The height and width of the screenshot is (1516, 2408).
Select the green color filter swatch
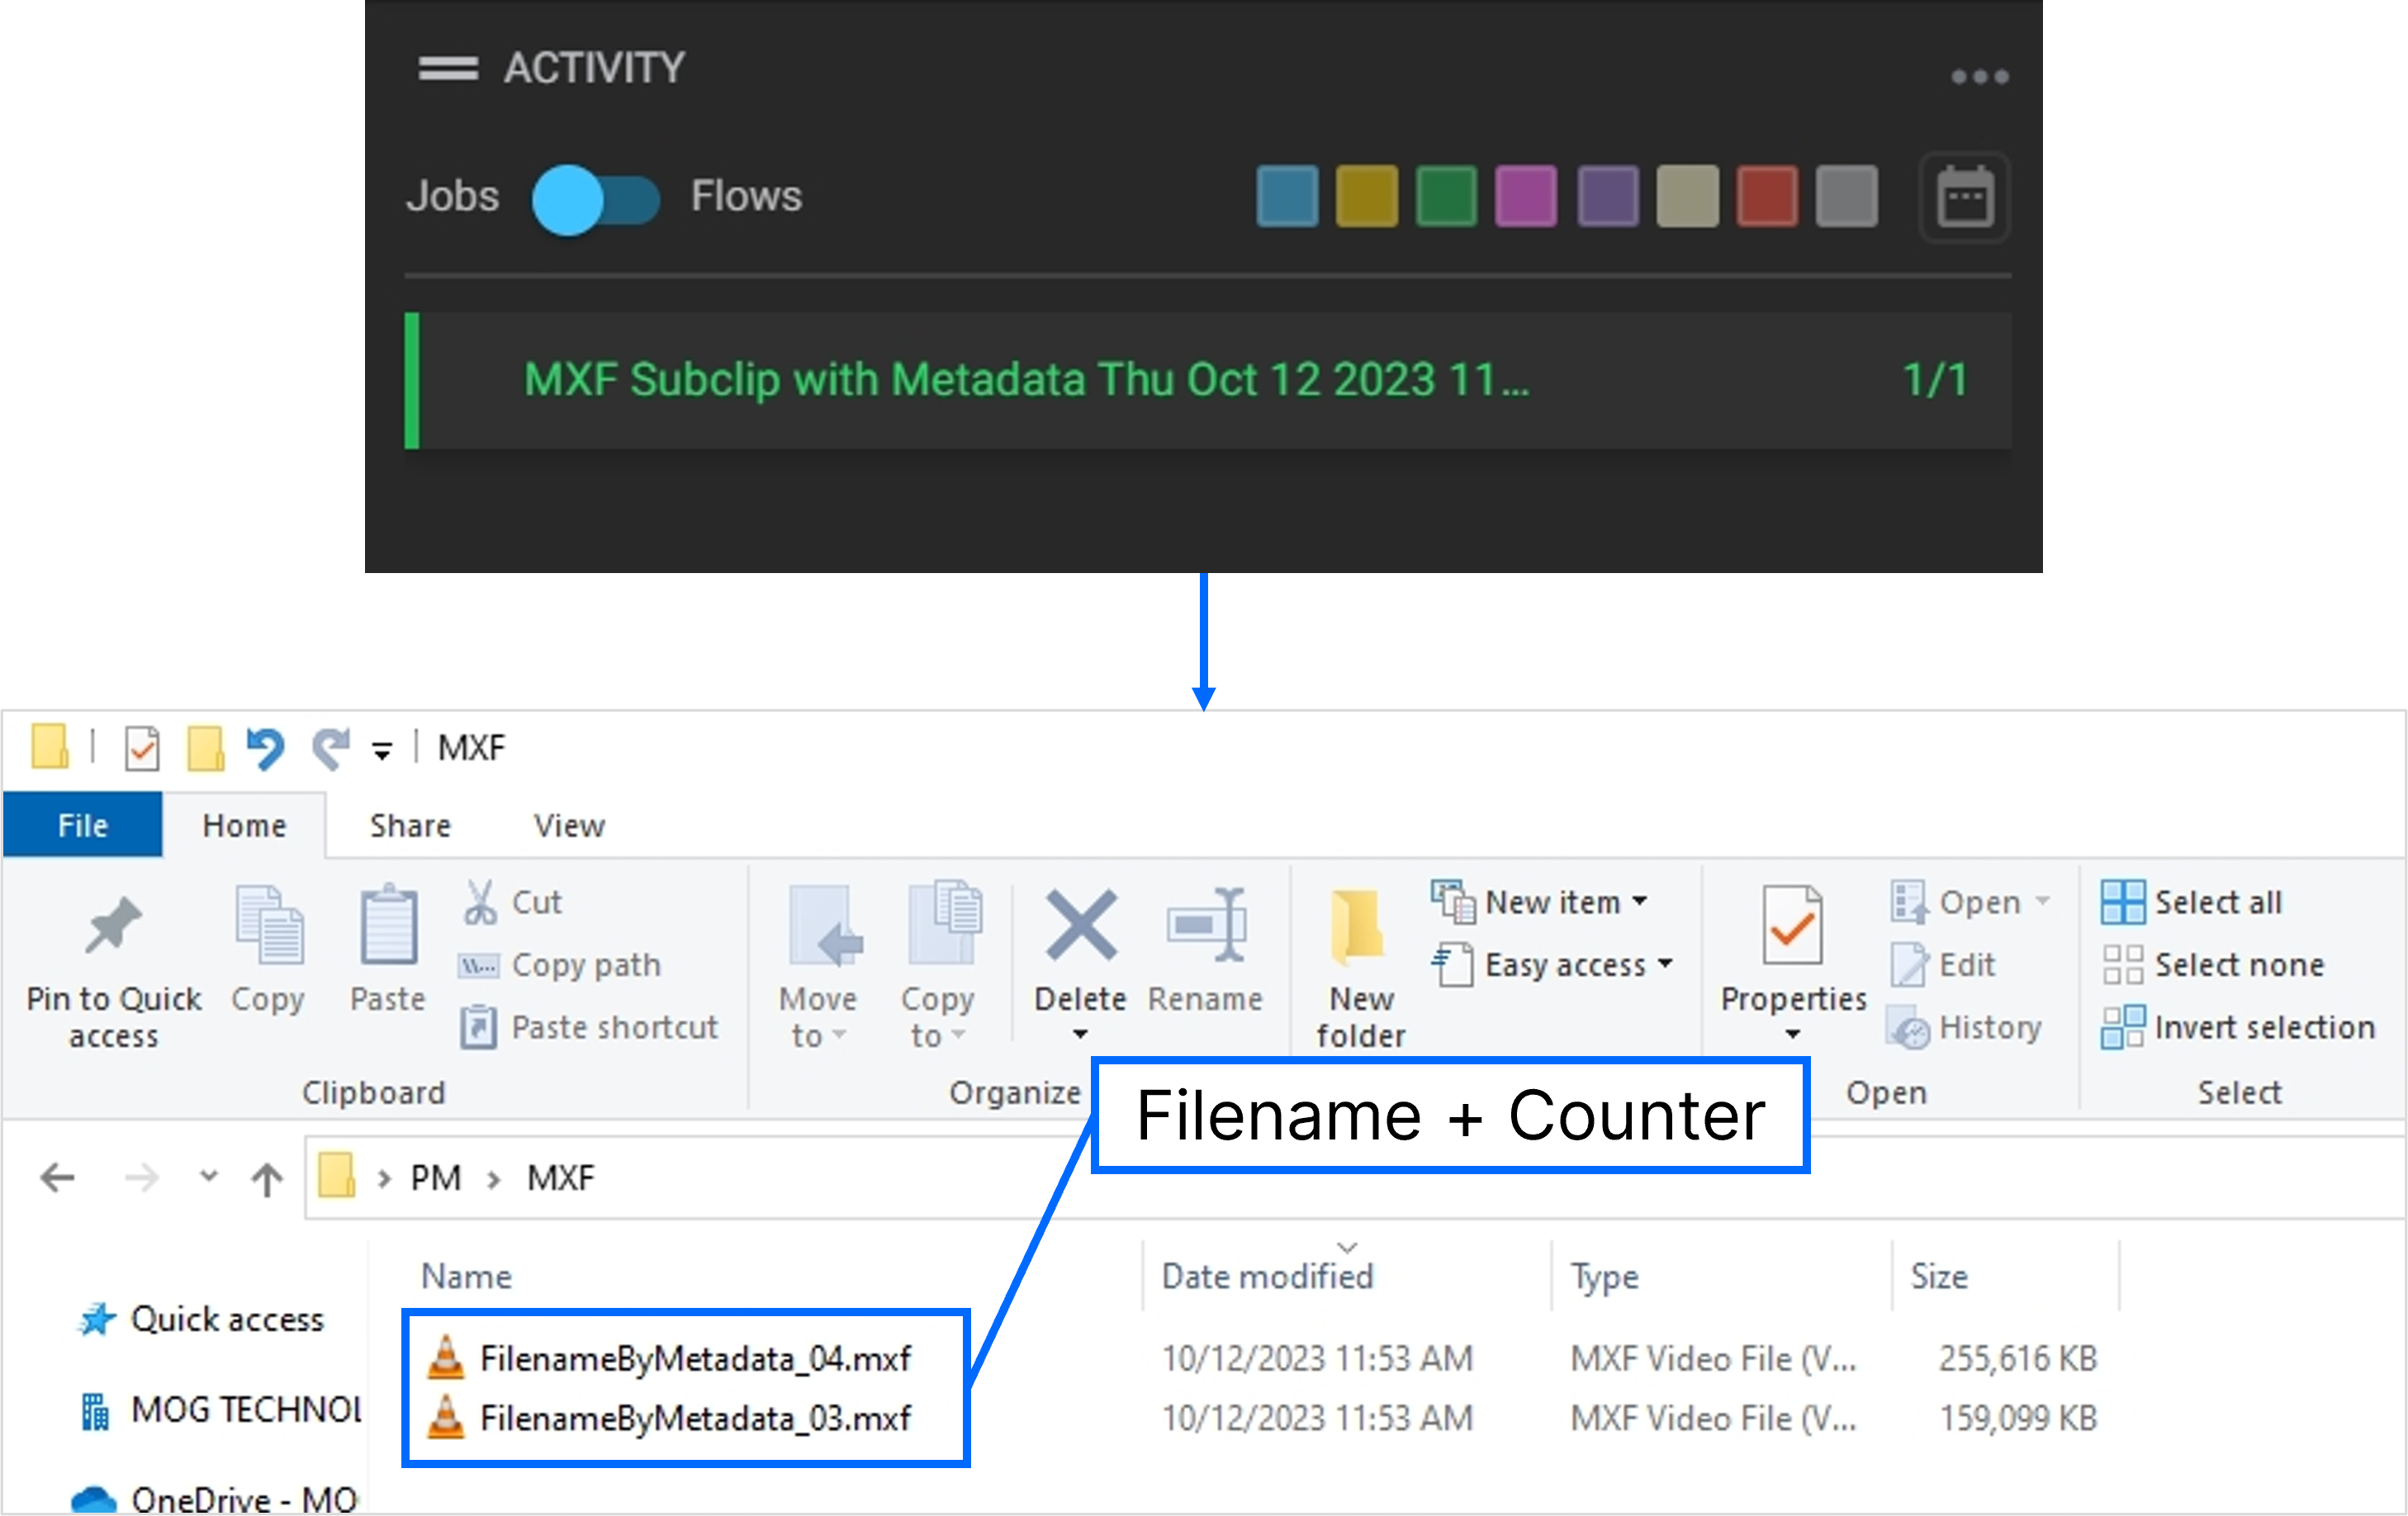1446,196
